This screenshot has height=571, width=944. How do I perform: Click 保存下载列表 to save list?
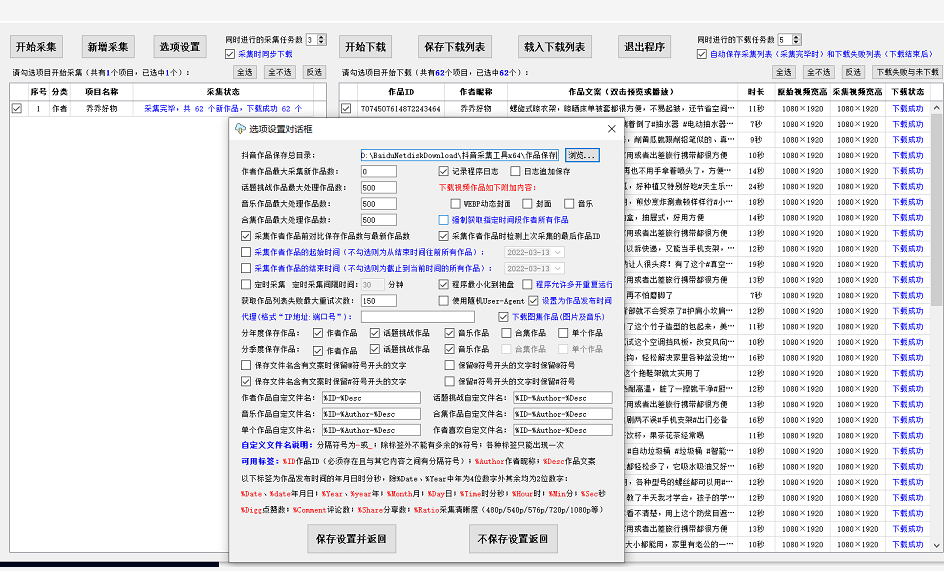point(454,47)
